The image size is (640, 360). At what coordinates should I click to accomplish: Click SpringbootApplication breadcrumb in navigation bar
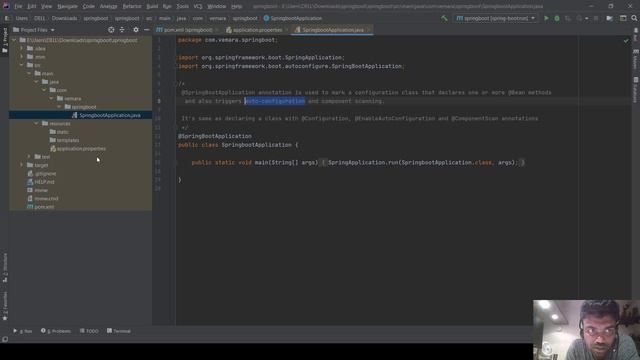[293, 18]
